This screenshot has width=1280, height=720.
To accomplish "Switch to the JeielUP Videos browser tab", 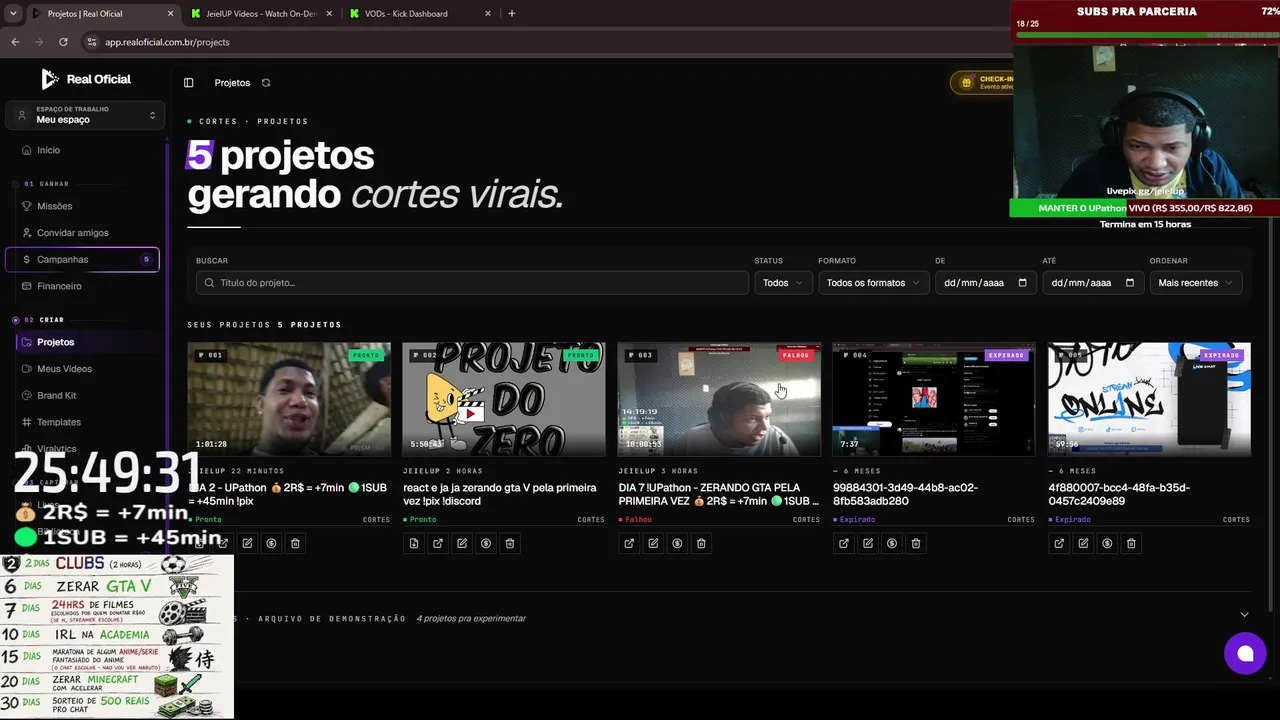I will tap(260, 14).
